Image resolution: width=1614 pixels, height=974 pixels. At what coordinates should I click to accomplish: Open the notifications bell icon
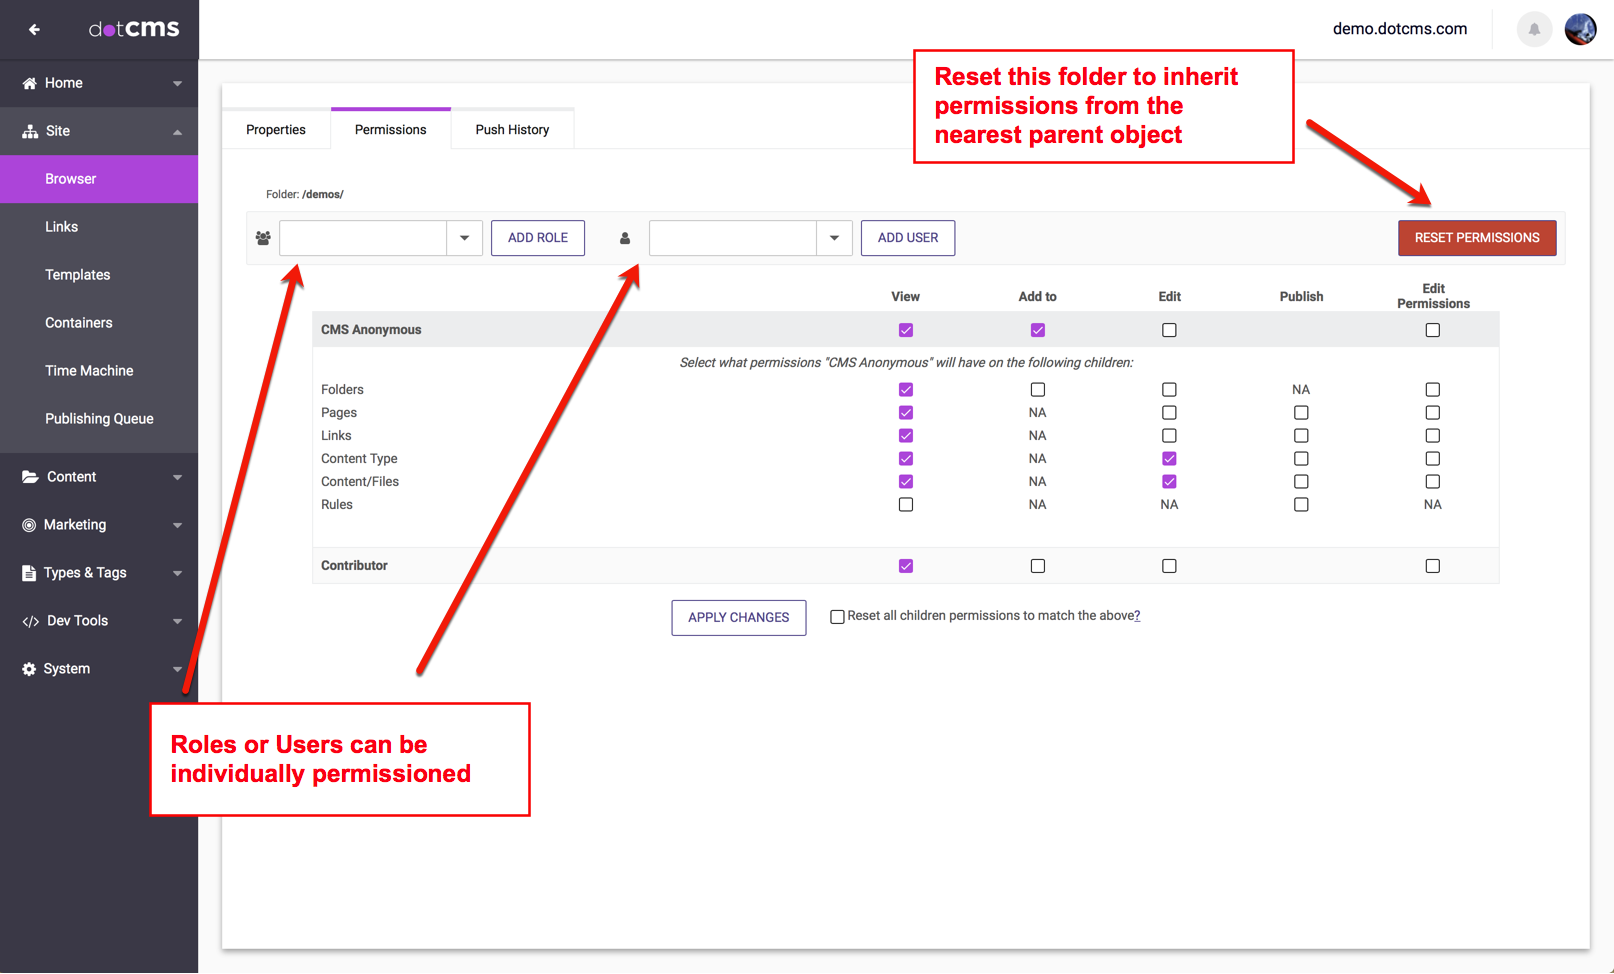pos(1534,29)
